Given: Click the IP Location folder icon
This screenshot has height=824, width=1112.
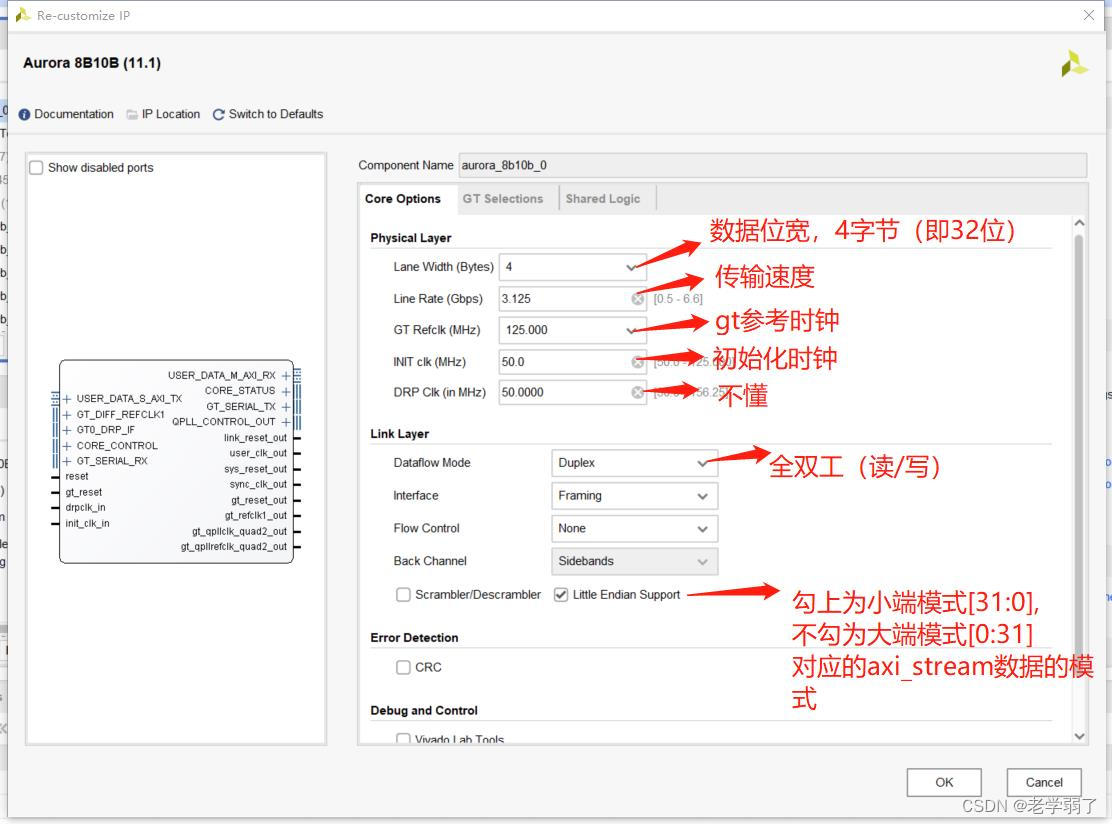Looking at the screenshot, I should pyautogui.click(x=132, y=114).
